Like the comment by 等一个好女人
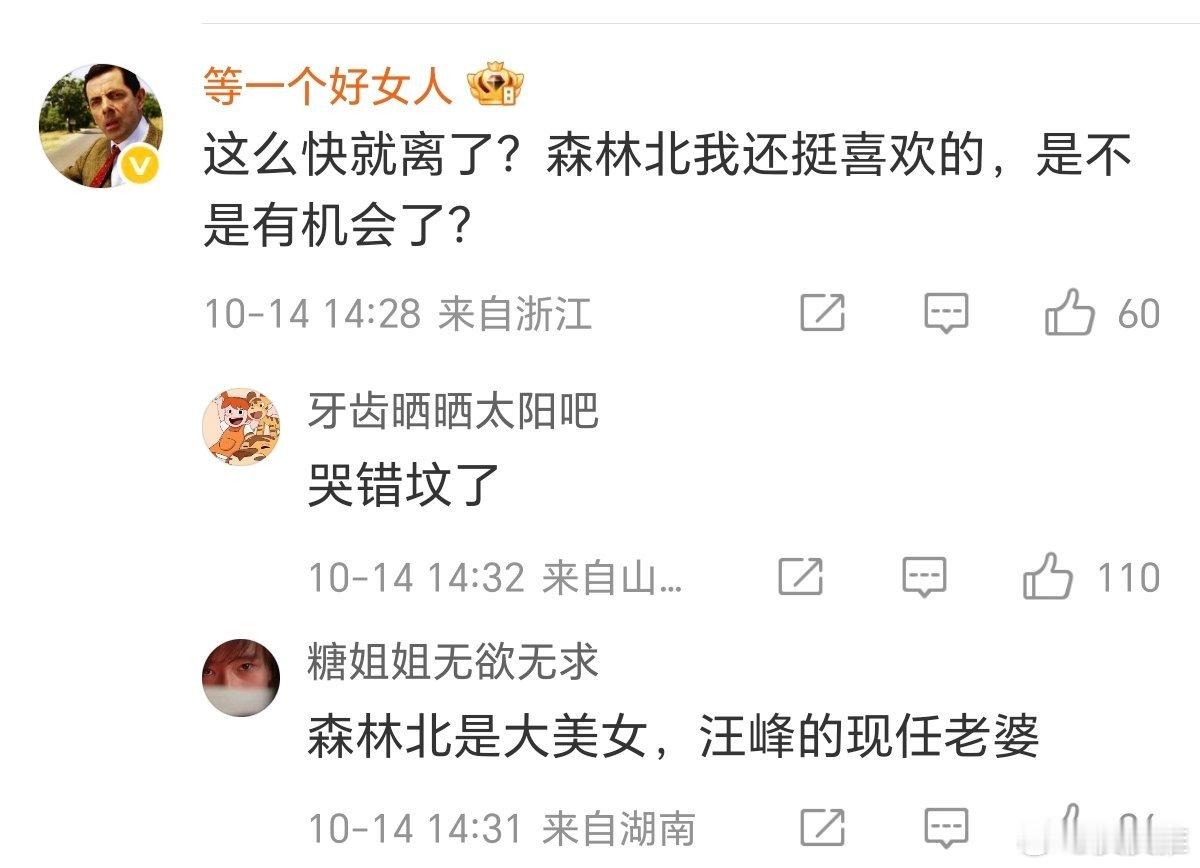The height and width of the screenshot is (868, 1200). [1069, 314]
